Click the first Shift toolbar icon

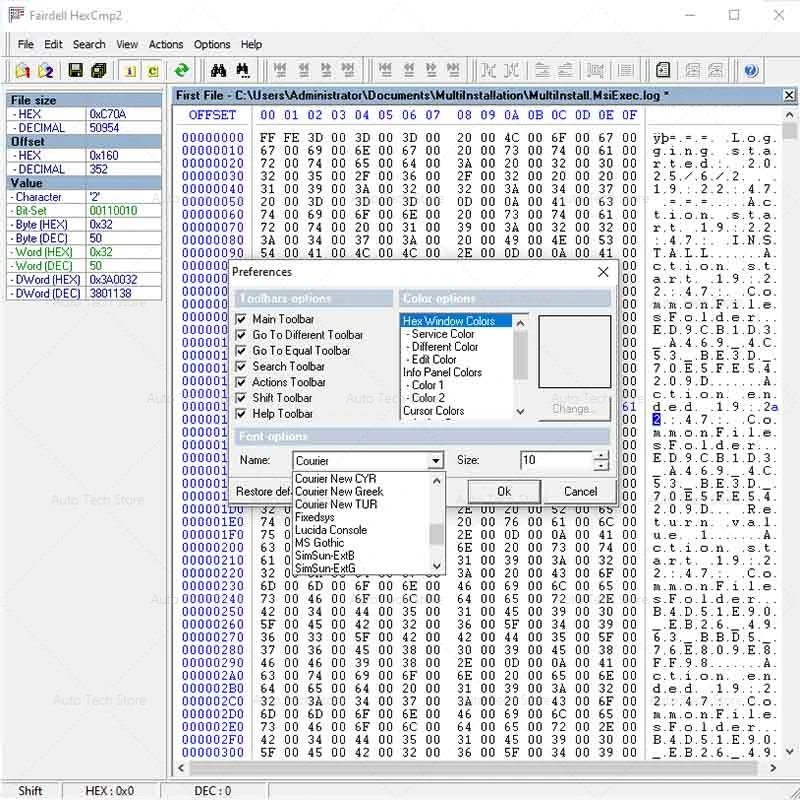(x=489, y=70)
